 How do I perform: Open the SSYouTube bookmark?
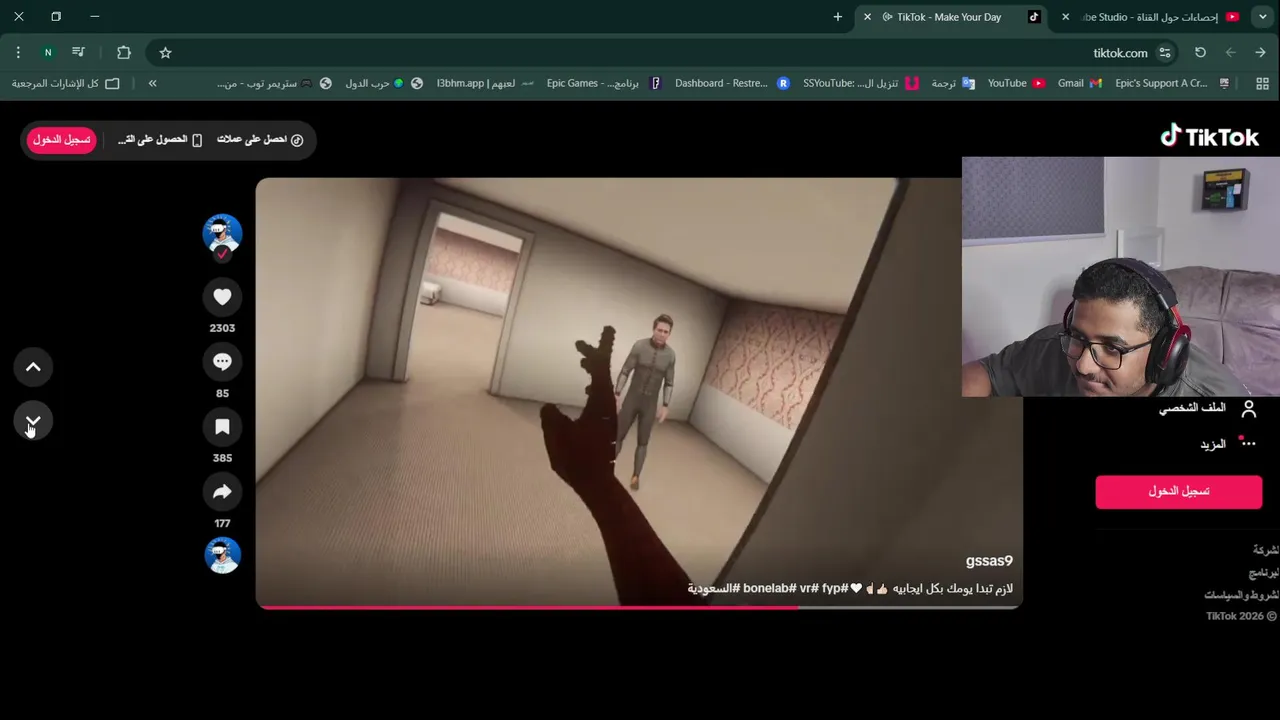[861, 84]
